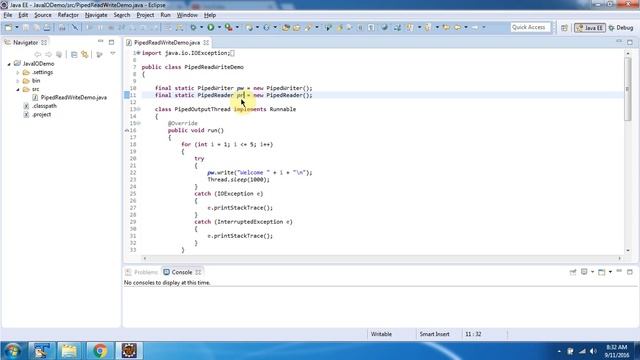The height and width of the screenshot is (360, 640).
Task: Click the Search flashlight toolbar icon
Action: pyautogui.click(x=308, y=27)
